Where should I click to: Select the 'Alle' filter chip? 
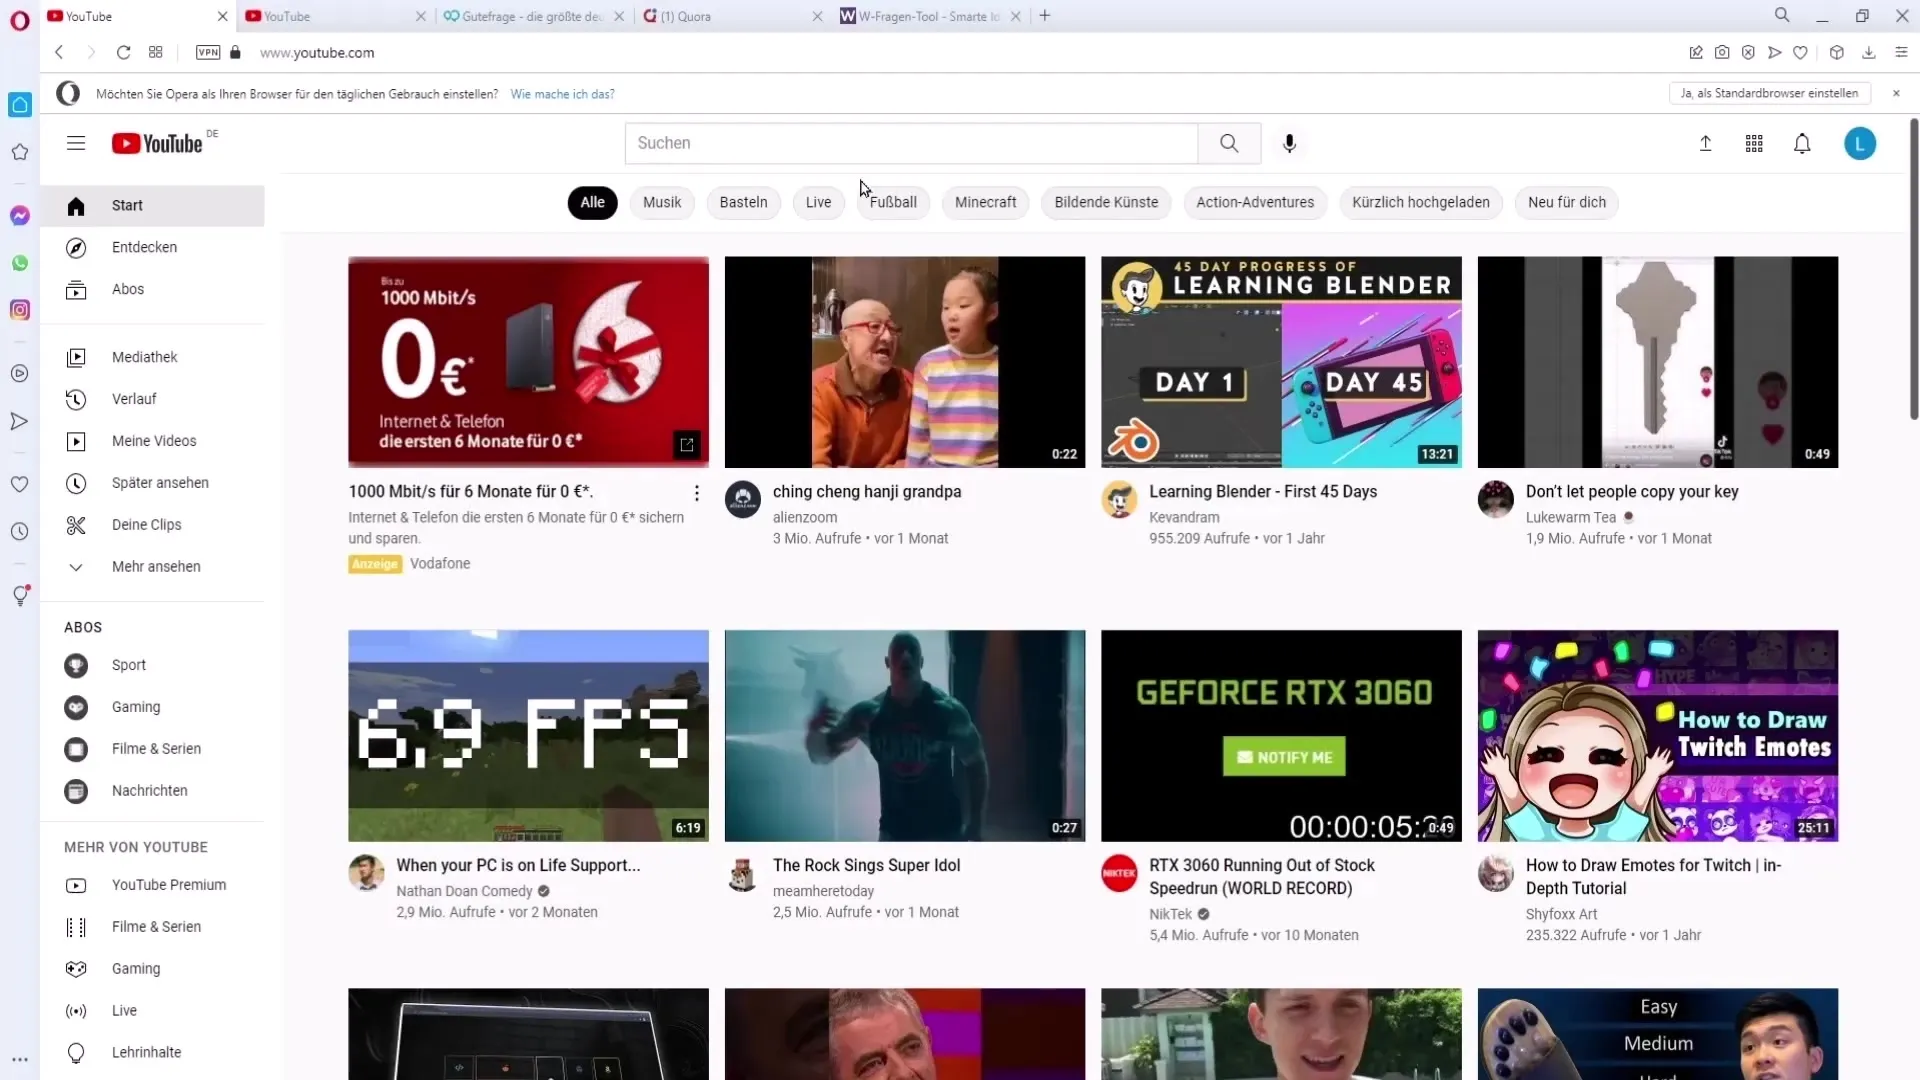(592, 202)
